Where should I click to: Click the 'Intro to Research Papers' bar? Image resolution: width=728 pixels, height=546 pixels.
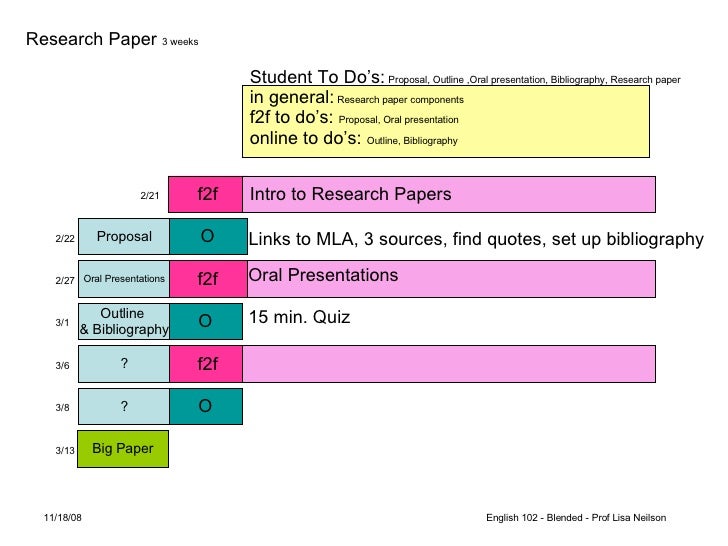(449, 194)
